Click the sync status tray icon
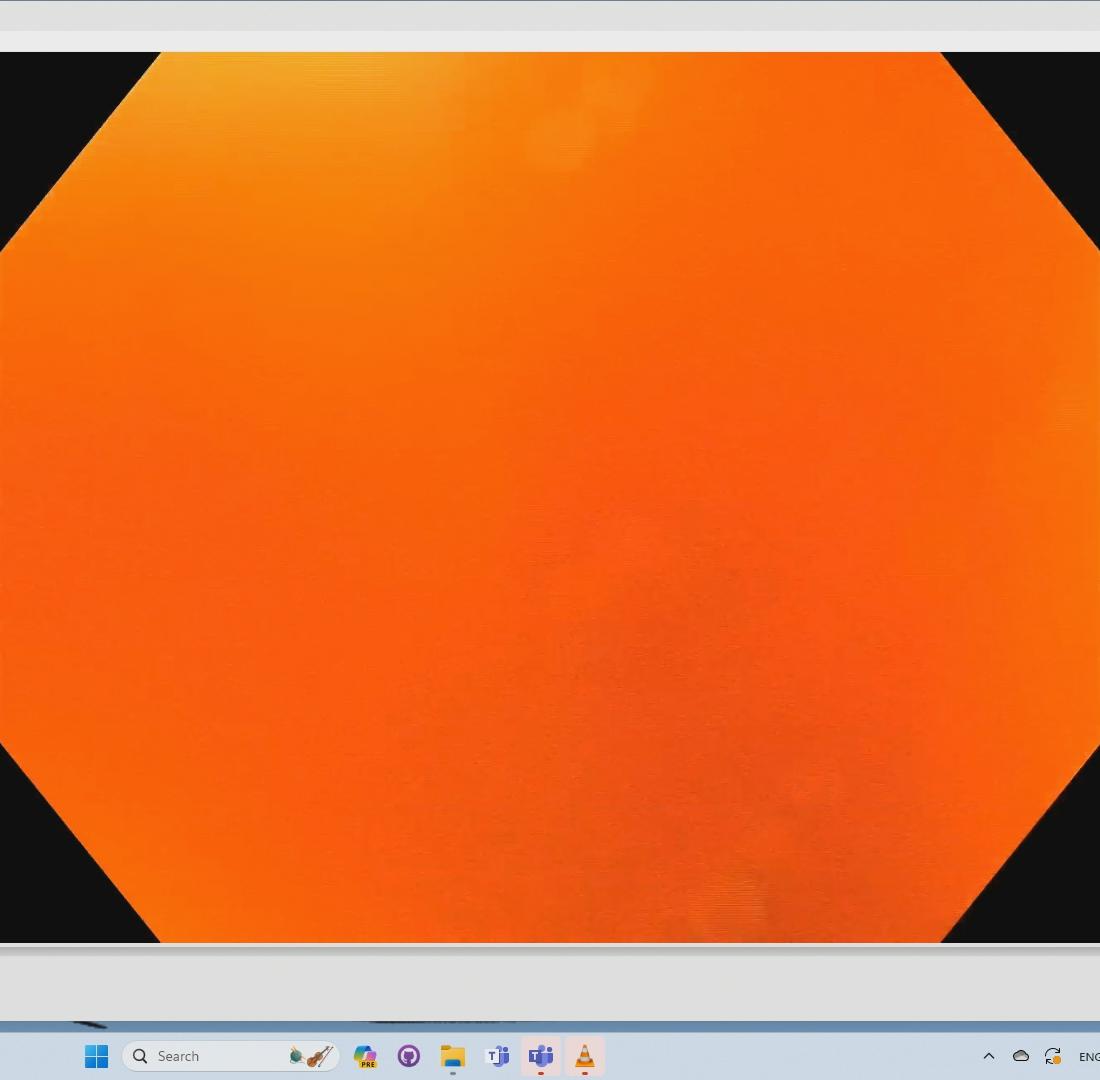The width and height of the screenshot is (1100, 1080). click(x=1052, y=1056)
